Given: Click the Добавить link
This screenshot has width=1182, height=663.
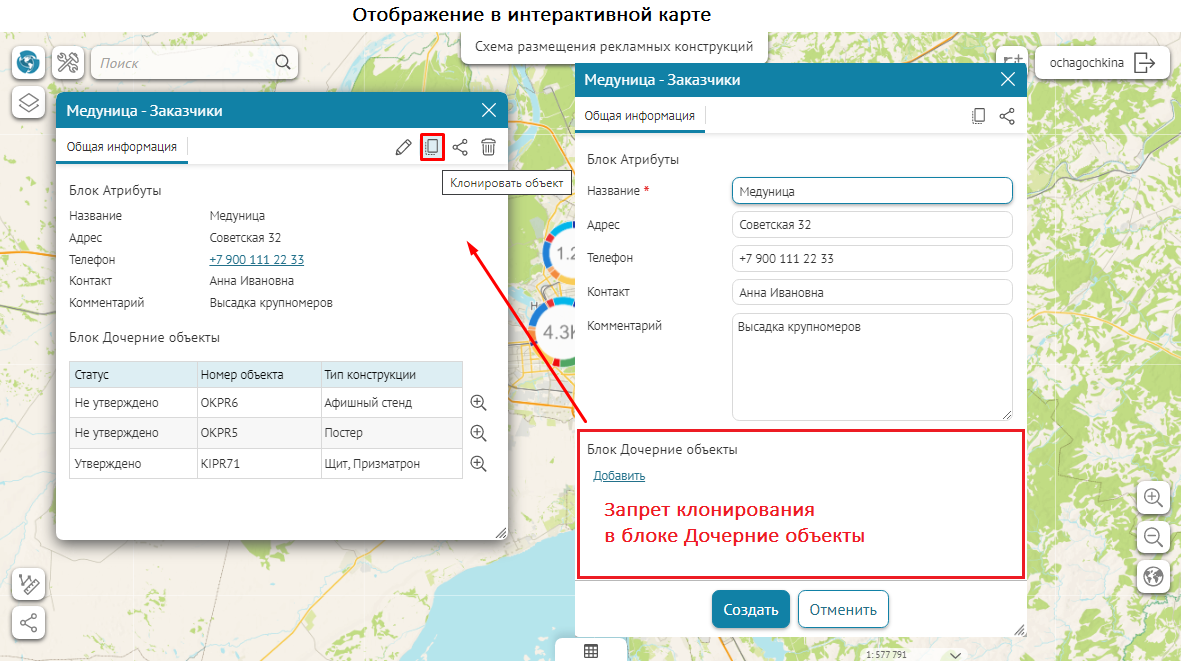Looking at the screenshot, I should pos(619,476).
